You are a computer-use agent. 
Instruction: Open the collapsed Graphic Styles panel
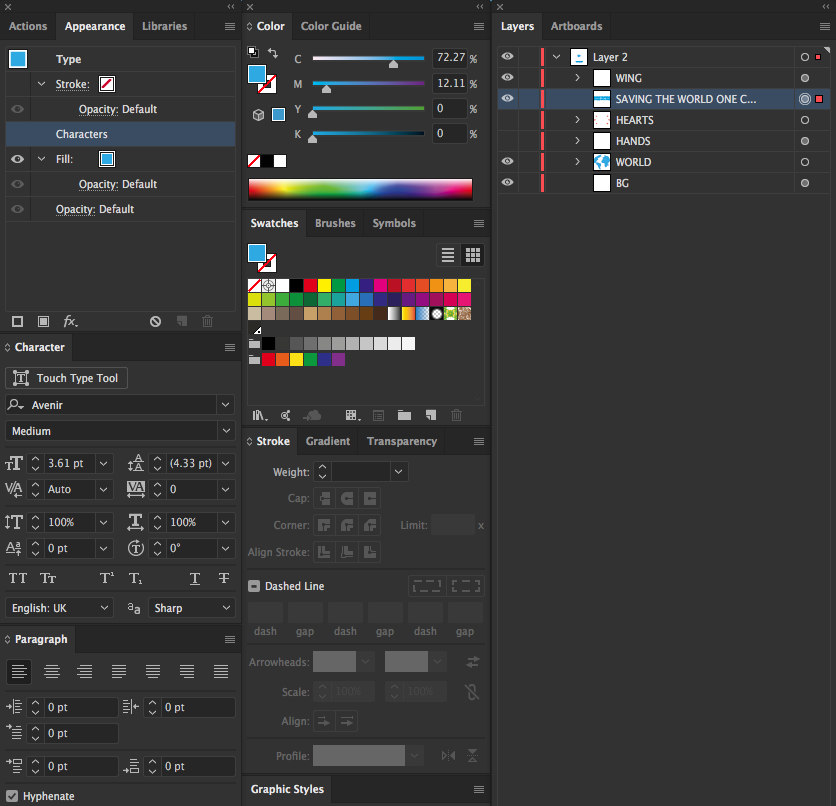coord(286,789)
